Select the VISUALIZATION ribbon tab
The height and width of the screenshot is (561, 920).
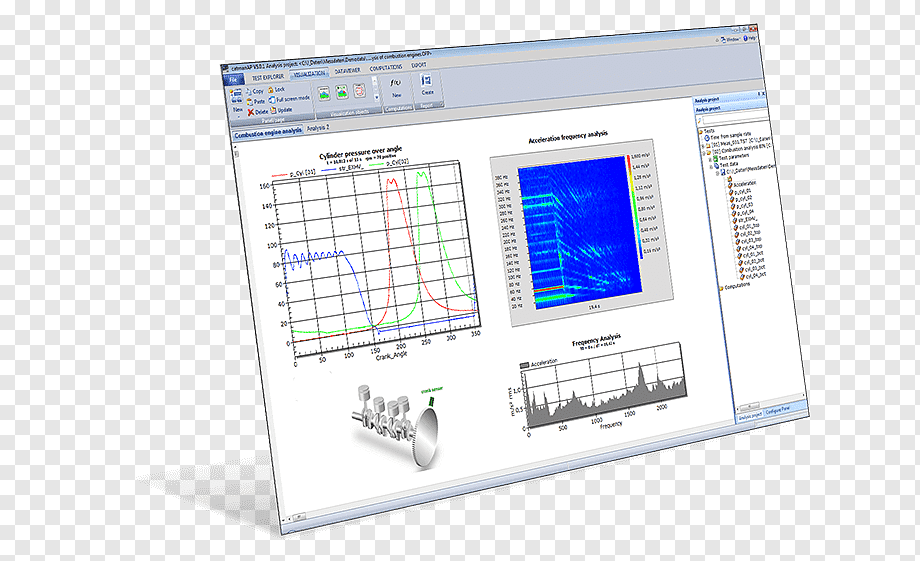point(310,73)
